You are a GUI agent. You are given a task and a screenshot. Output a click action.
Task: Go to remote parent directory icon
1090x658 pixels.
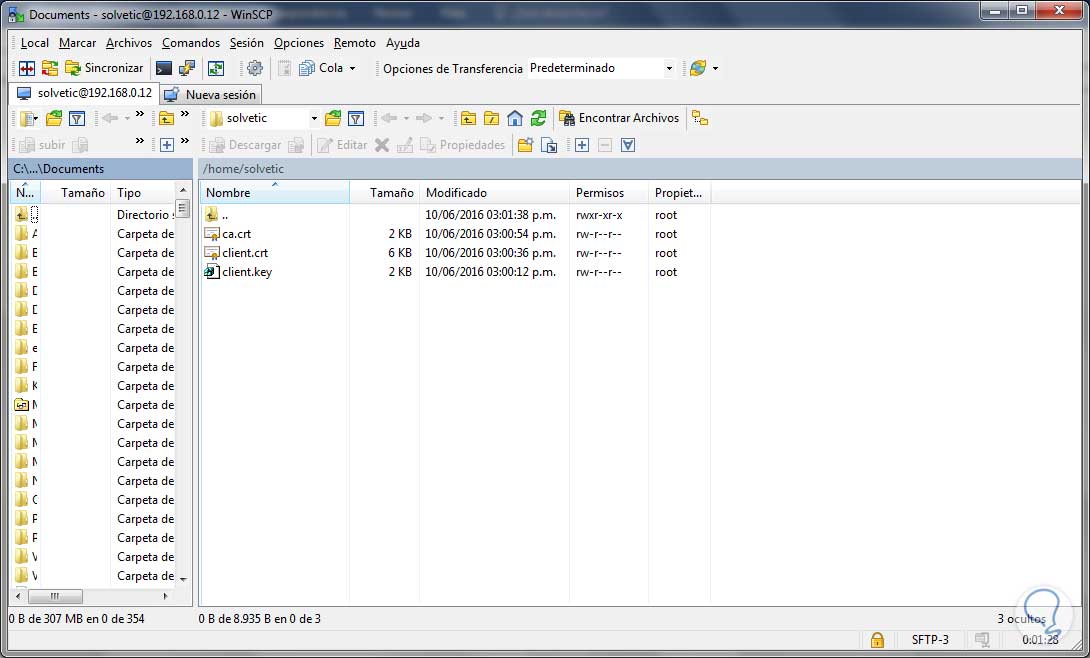(x=469, y=119)
